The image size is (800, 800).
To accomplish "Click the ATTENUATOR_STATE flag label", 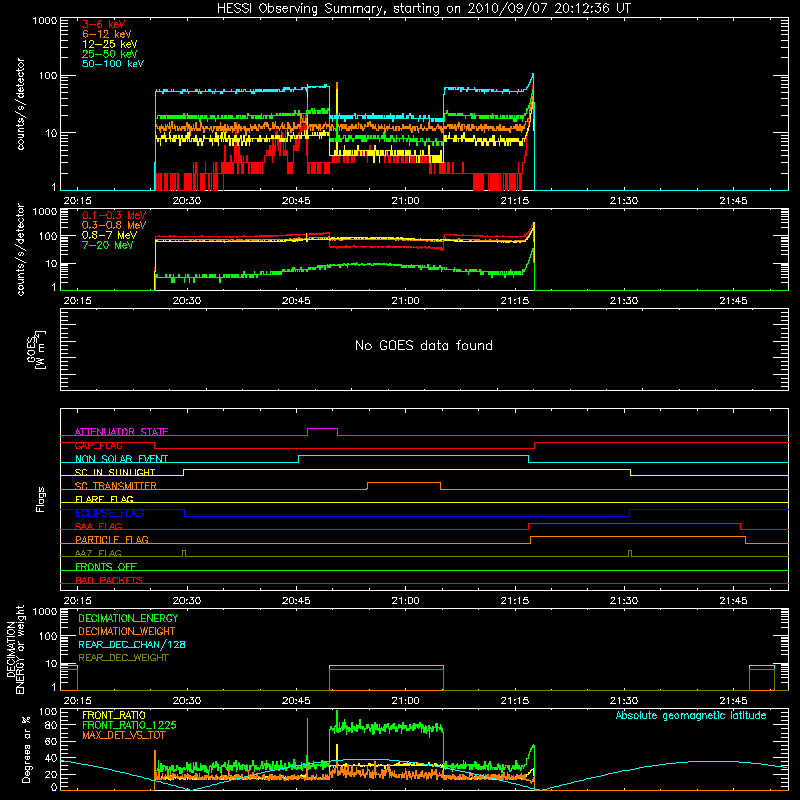I will pyautogui.click(x=121, y=432).
